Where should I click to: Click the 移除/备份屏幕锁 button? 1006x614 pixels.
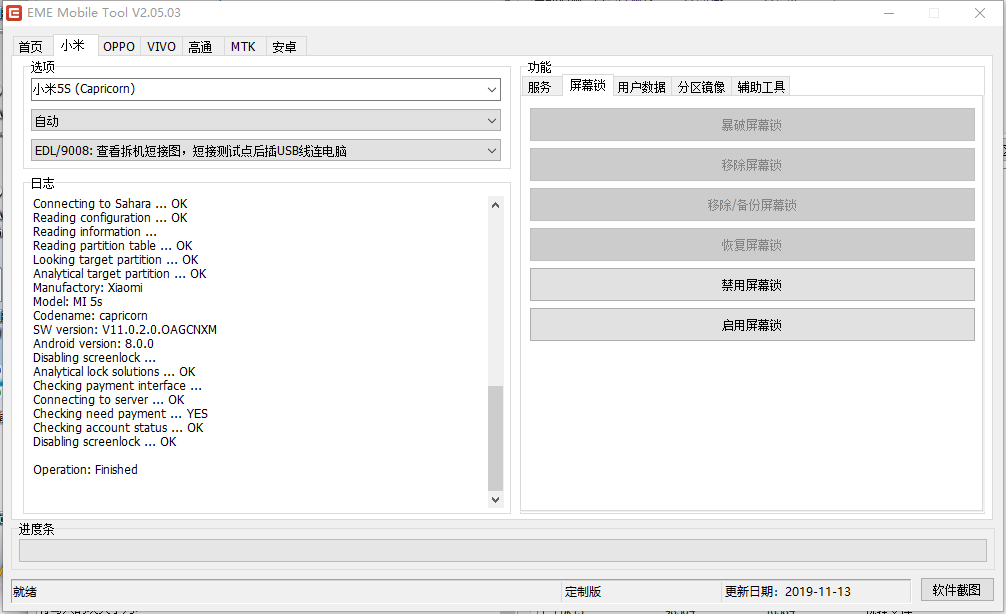(752, 205)
